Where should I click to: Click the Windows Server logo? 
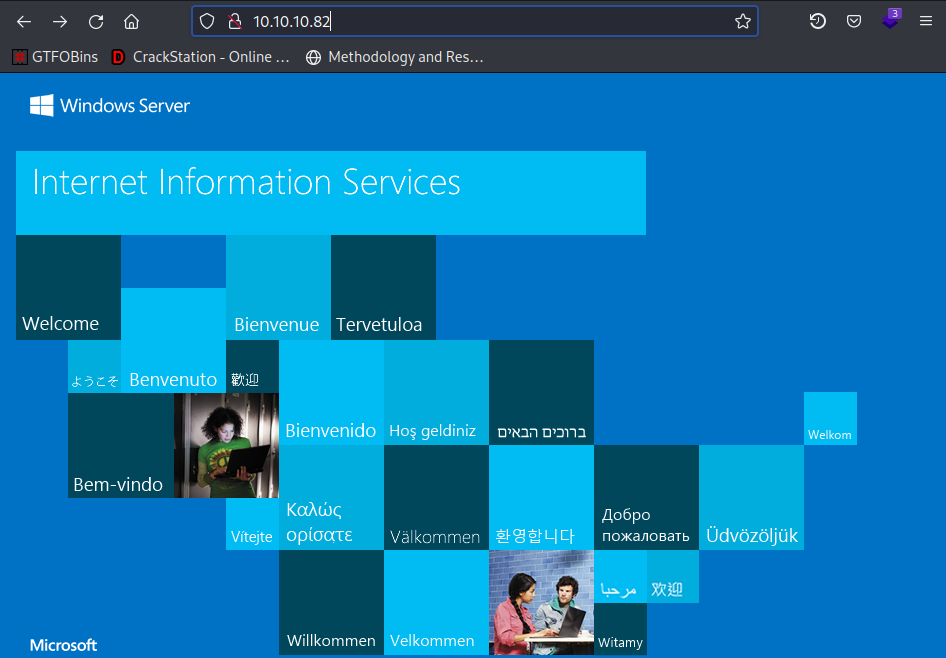(x=110, y=106)
